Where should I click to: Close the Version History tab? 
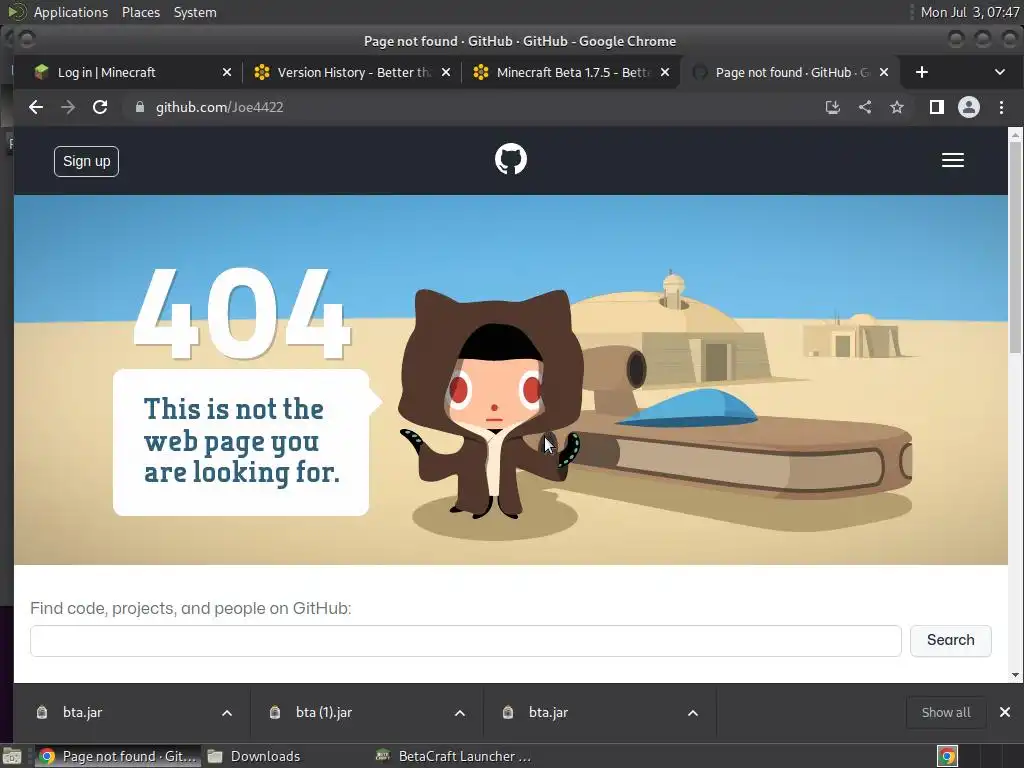coord(446,72)
